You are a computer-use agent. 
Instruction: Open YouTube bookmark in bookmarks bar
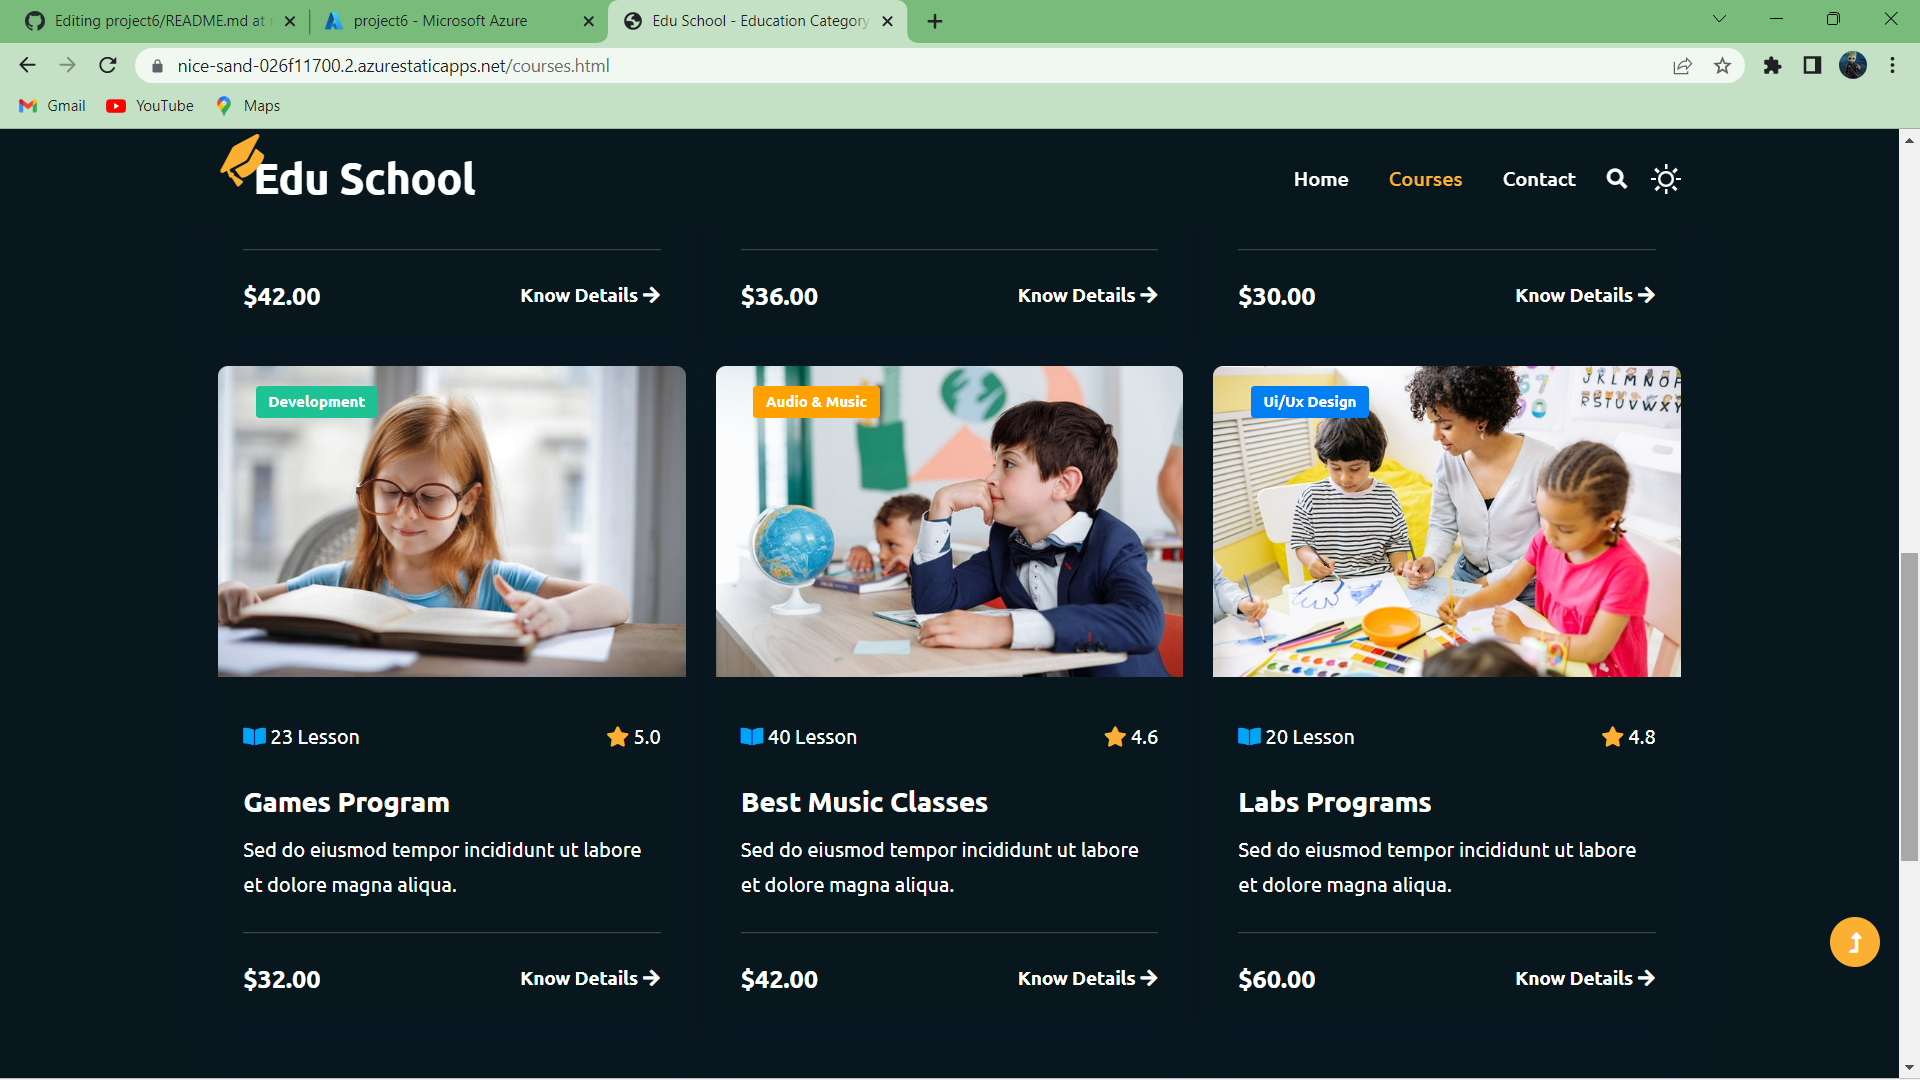[150, 106]
